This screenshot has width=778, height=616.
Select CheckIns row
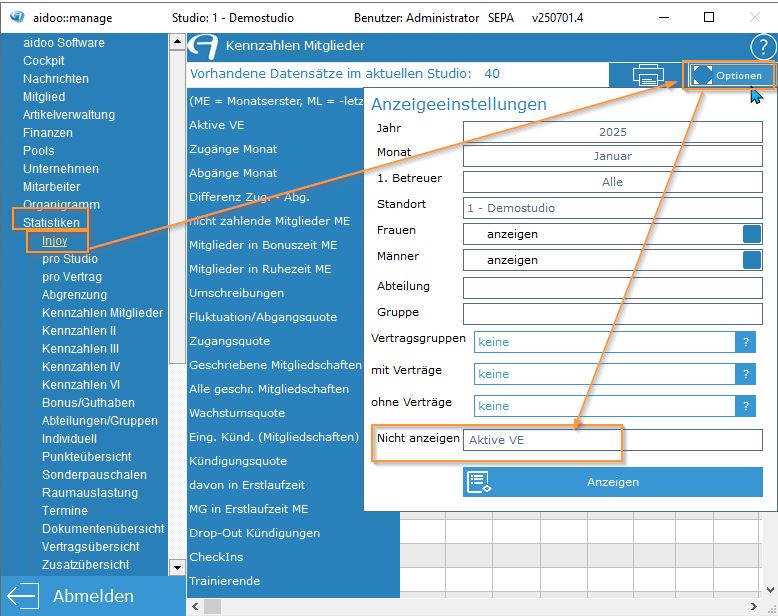coord(216,557)
